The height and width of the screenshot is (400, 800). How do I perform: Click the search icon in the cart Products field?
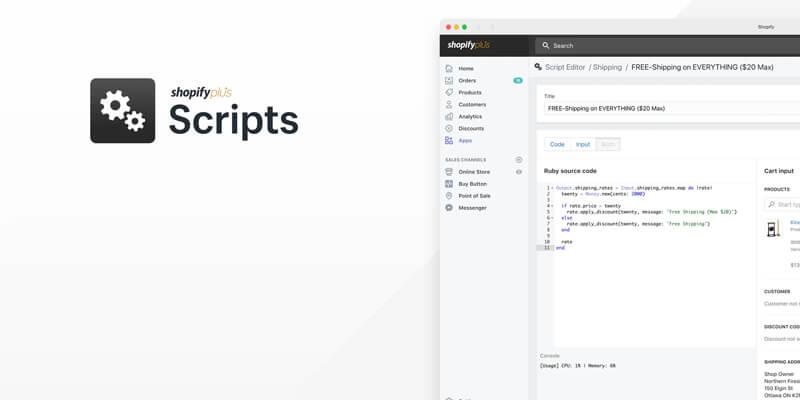coord(771,205)
